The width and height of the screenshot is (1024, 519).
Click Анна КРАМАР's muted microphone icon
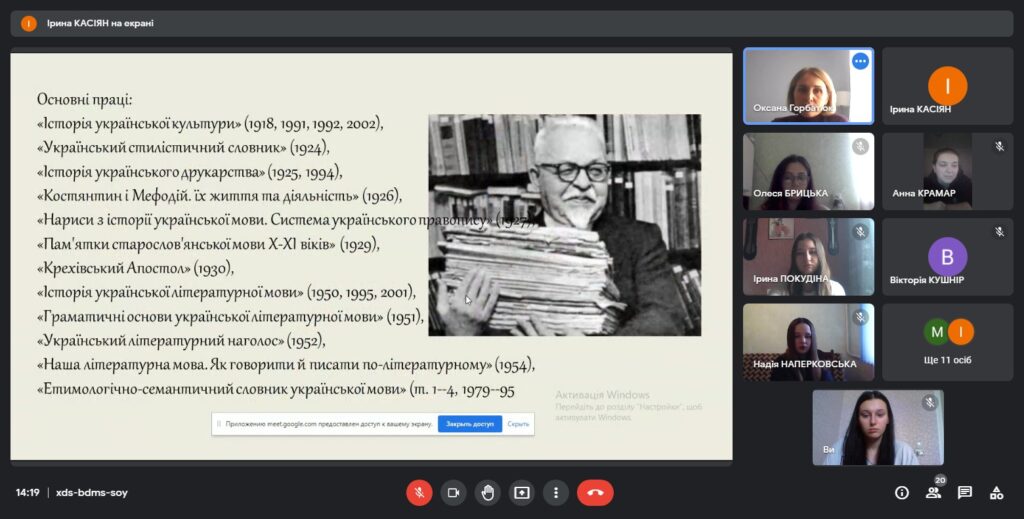pos(998,147)
